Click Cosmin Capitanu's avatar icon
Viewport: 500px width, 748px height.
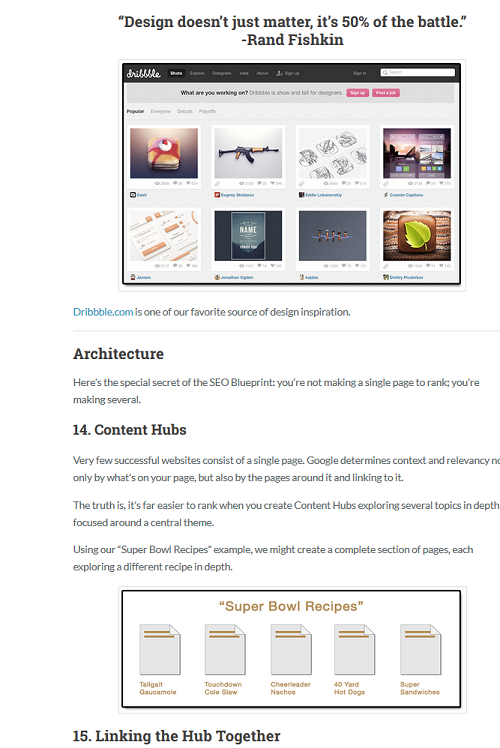386,195
